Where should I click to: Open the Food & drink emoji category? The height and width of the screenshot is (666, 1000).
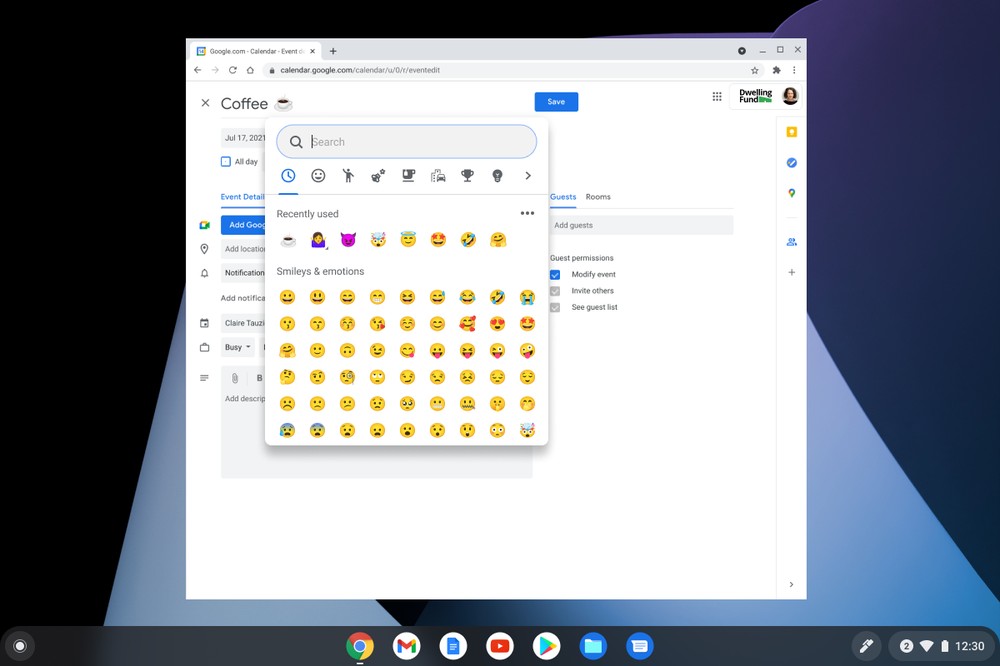pyautogui.click(x=408, y=176)
